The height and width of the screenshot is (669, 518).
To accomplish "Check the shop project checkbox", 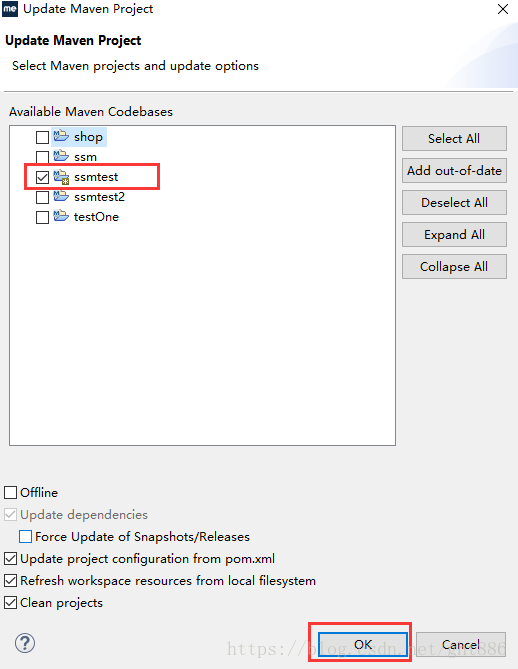I will click(42, 137).
